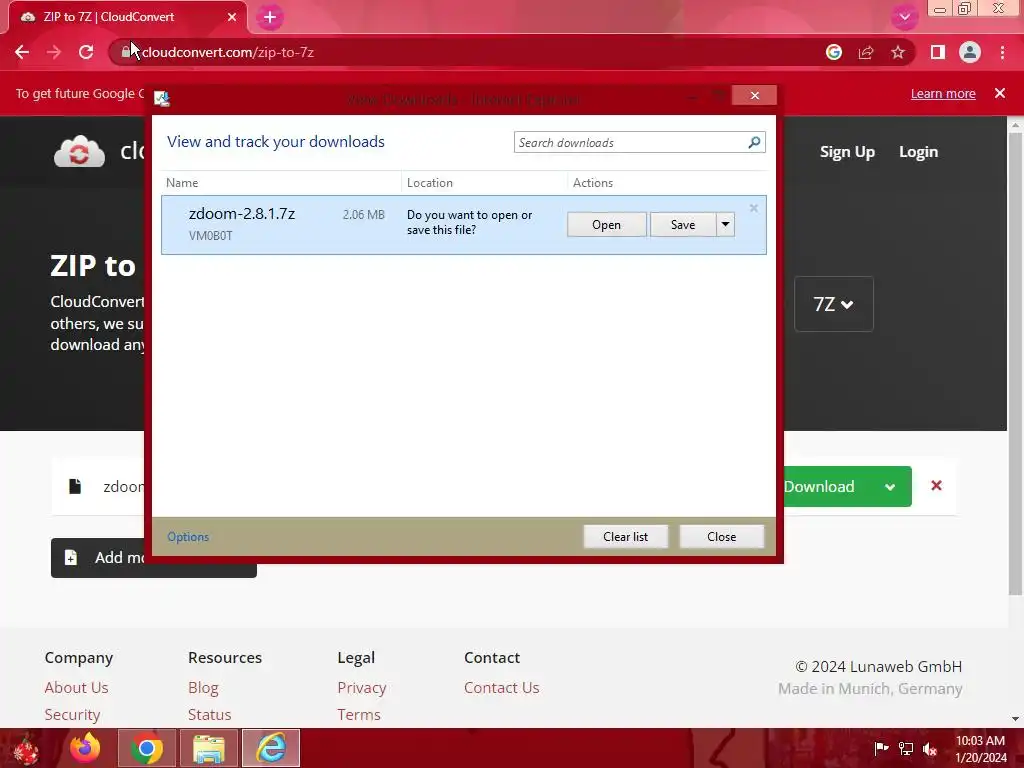Image resolution: width=1024 pixels, height=768 pixels.
Task: Click the address bar URL
Action: click(x=228, y=52)
